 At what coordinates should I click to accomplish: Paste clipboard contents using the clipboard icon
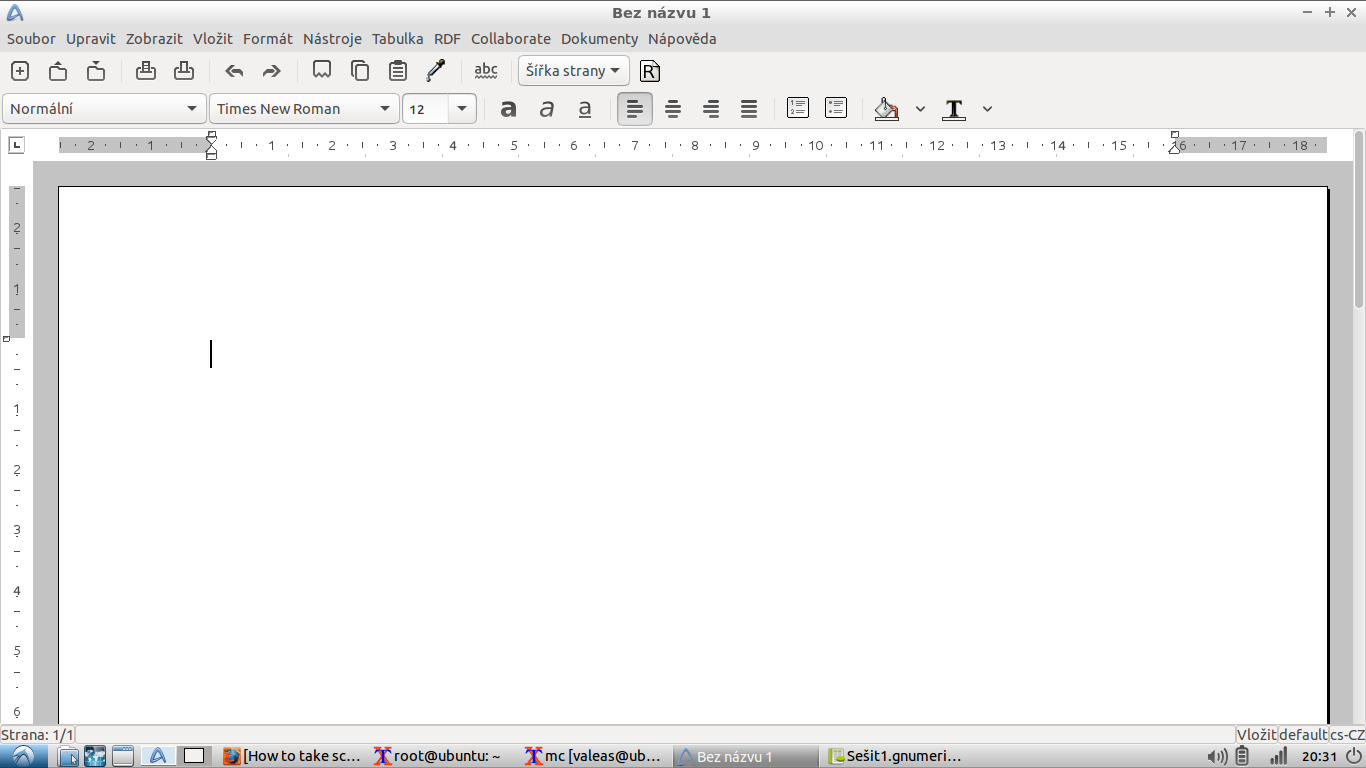[x=398, y=71]
